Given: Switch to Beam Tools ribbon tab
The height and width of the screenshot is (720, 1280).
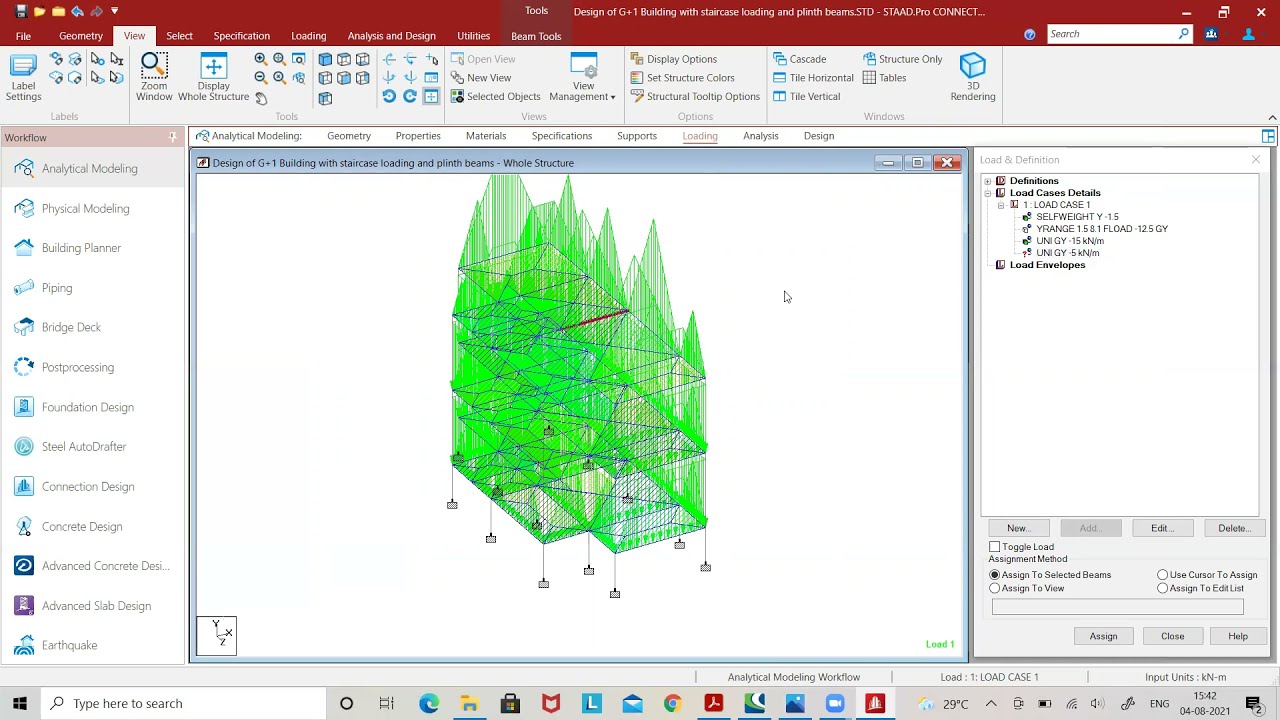Looking at the screenshot, I should tap(536, 36).
